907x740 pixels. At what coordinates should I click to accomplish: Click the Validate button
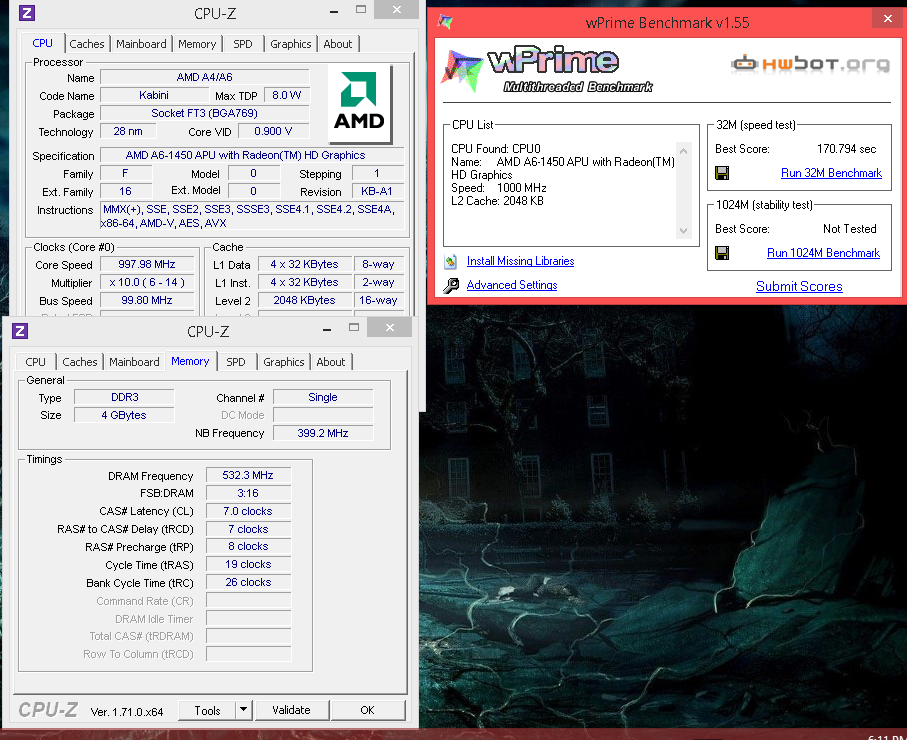pos(292,710)
